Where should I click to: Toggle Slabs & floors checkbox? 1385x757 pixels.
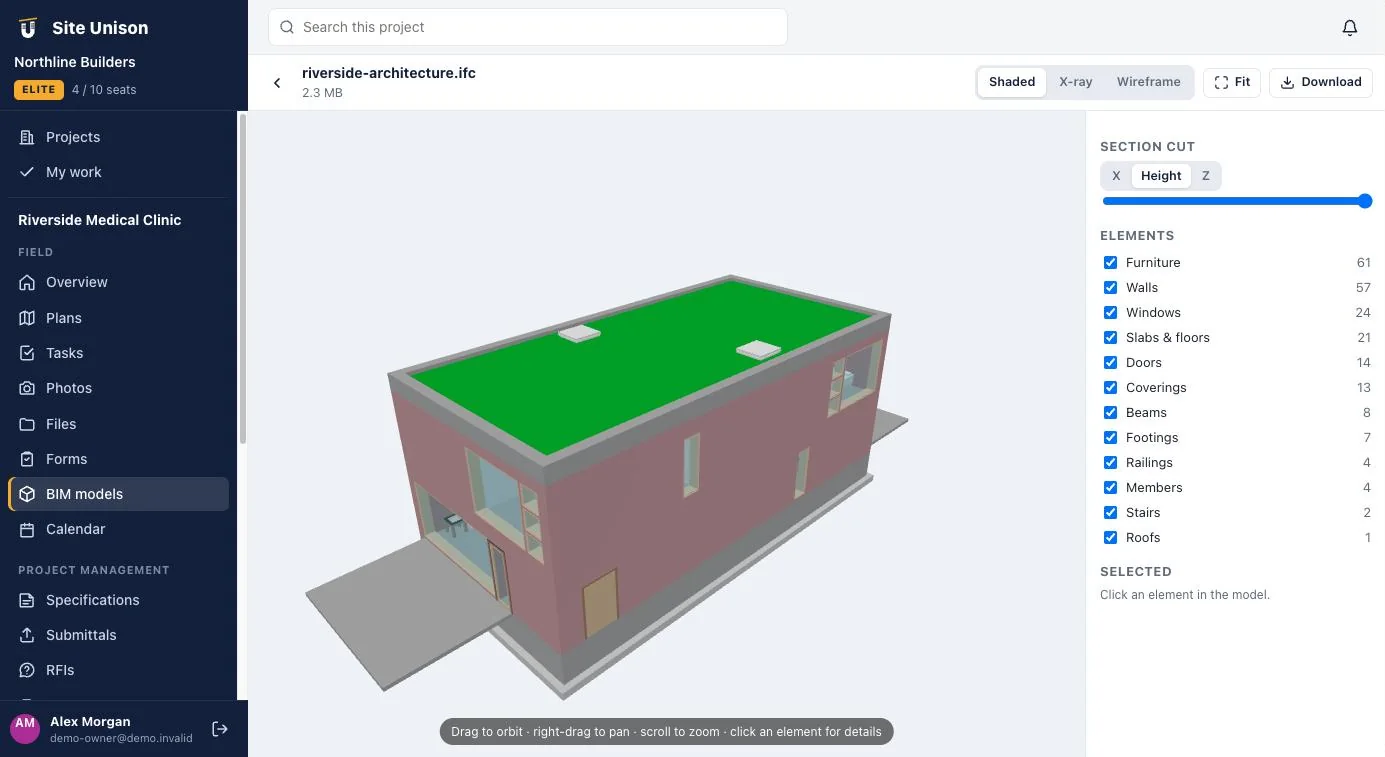[1110, 337]
